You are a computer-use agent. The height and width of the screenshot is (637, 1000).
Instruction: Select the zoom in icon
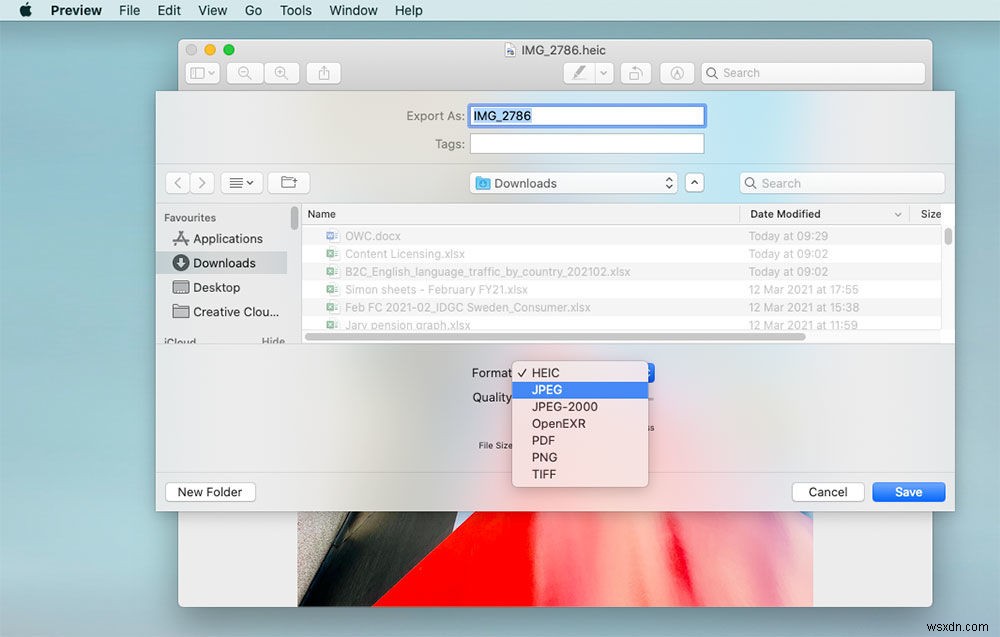282,72
